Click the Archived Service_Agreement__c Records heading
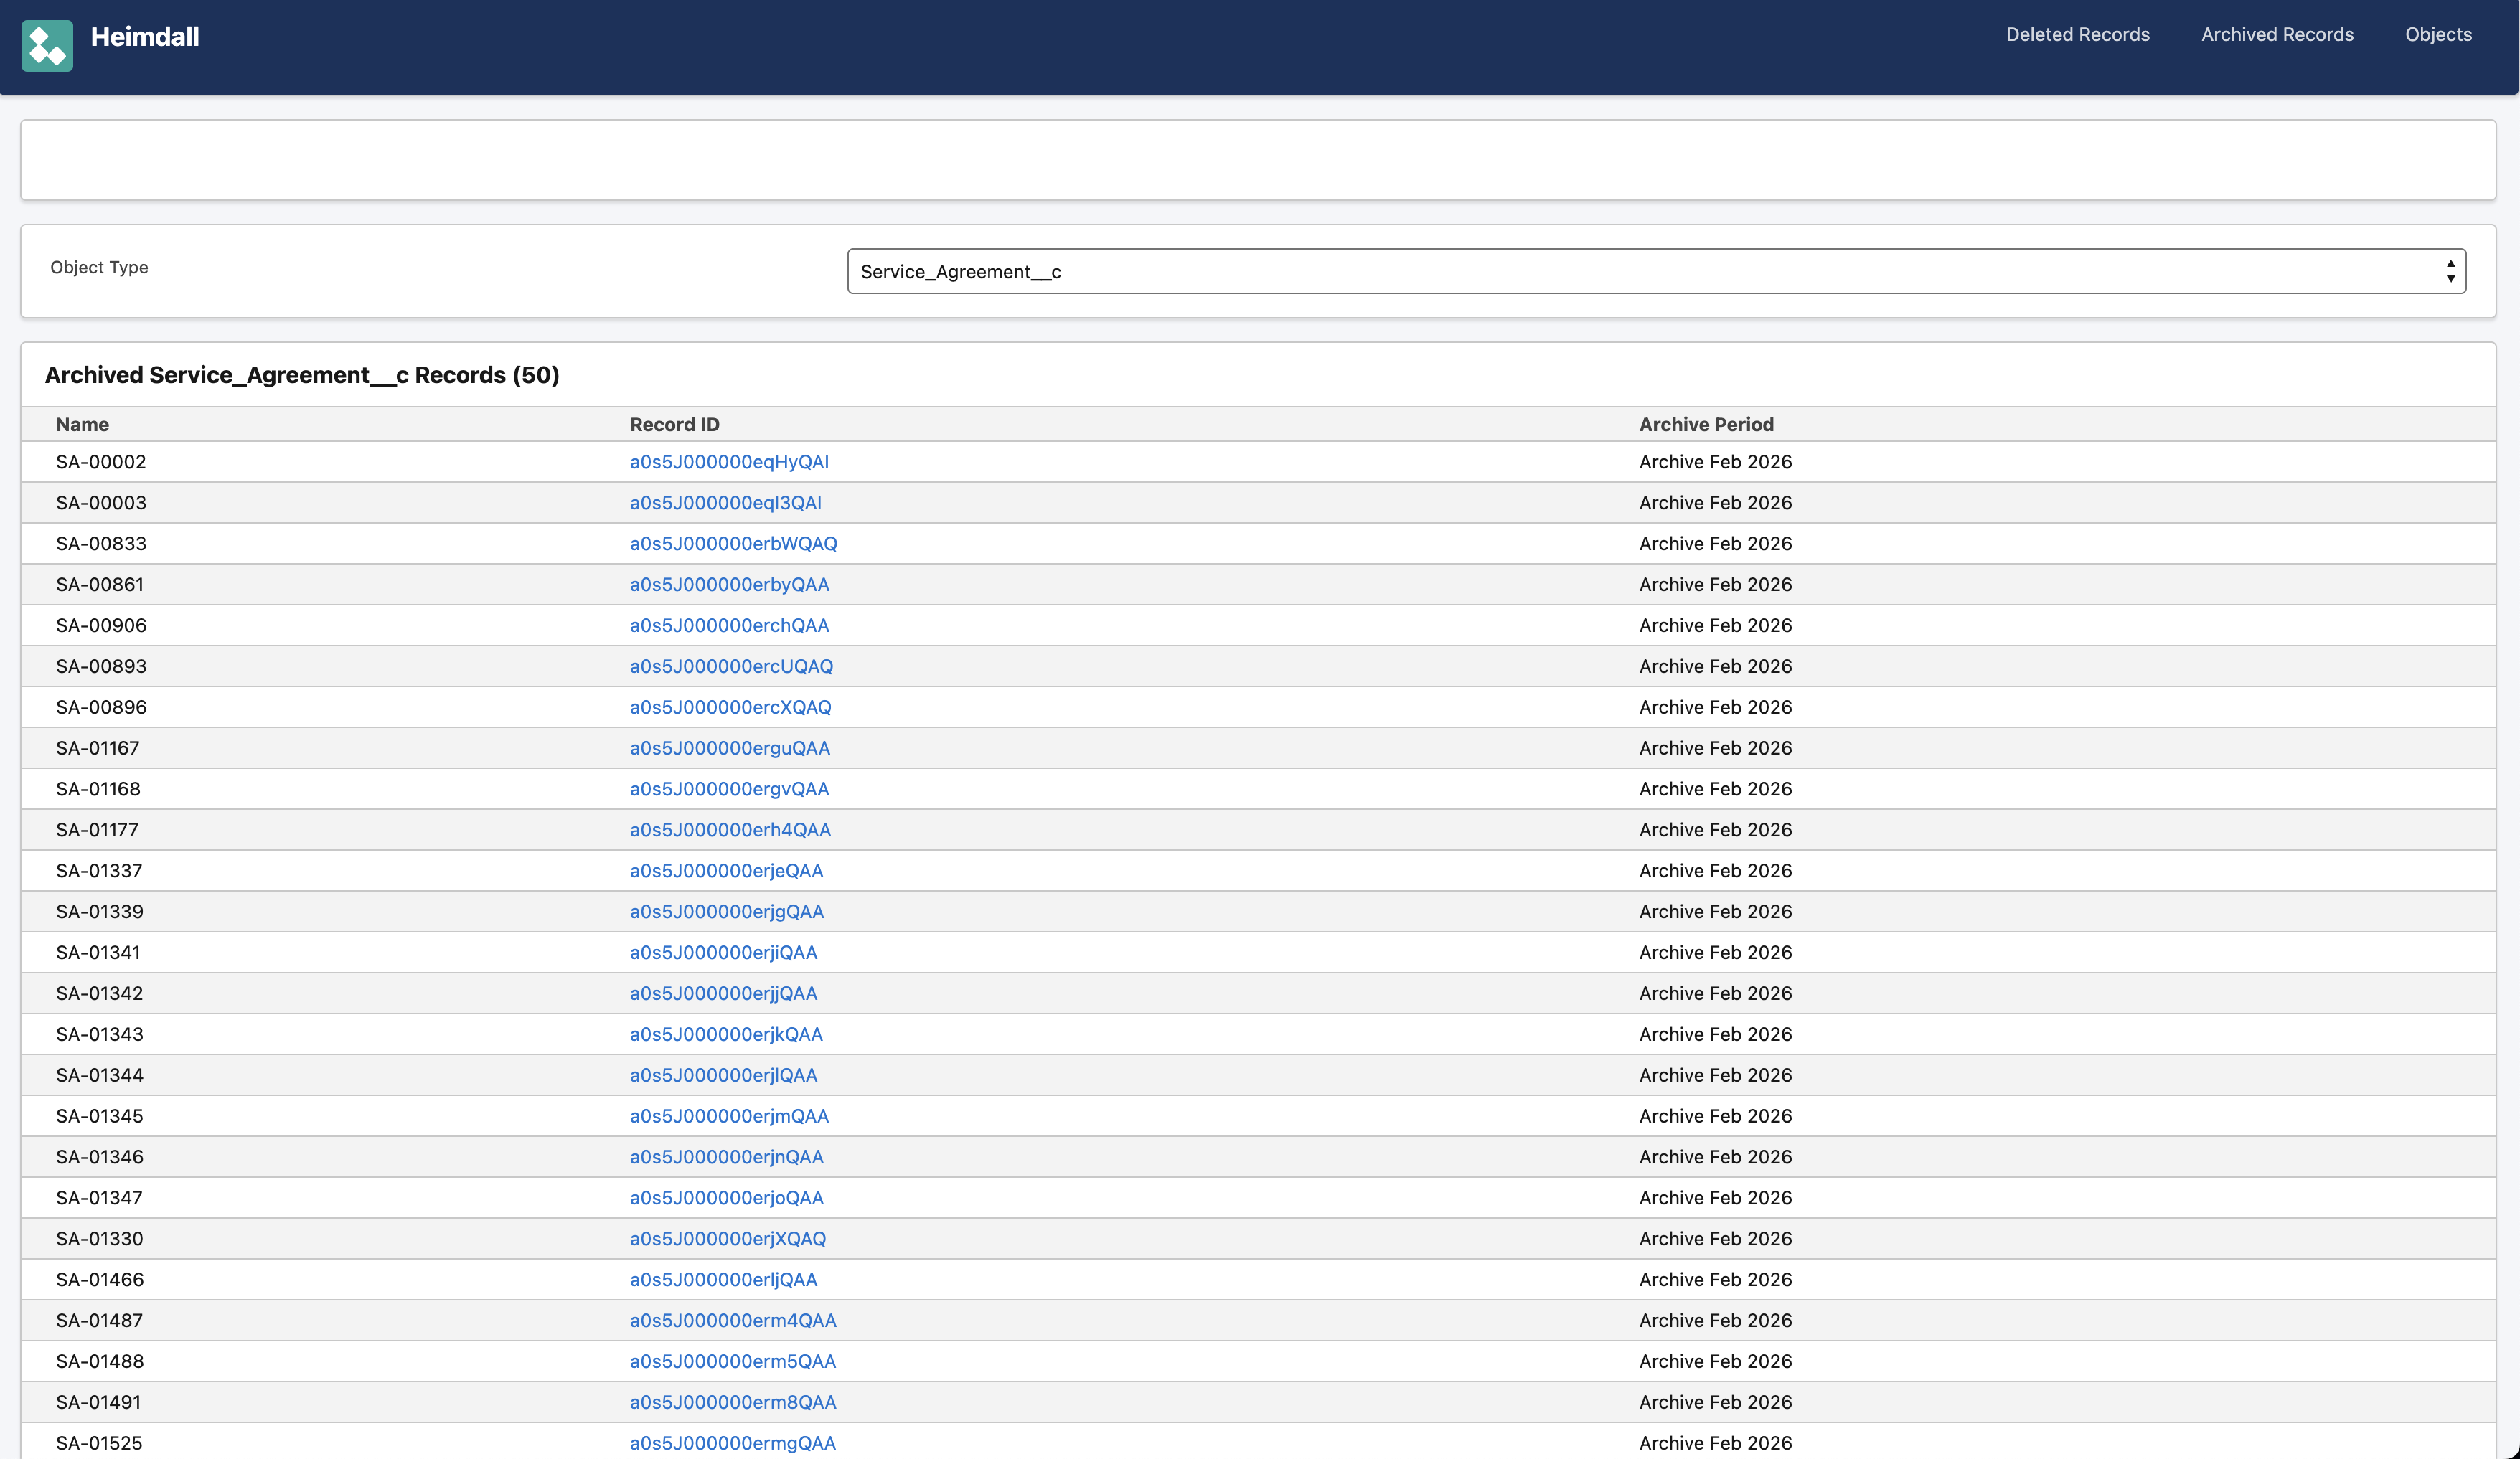The height and width of the screenshot is (1459, 2520). [x=301, y=375]
